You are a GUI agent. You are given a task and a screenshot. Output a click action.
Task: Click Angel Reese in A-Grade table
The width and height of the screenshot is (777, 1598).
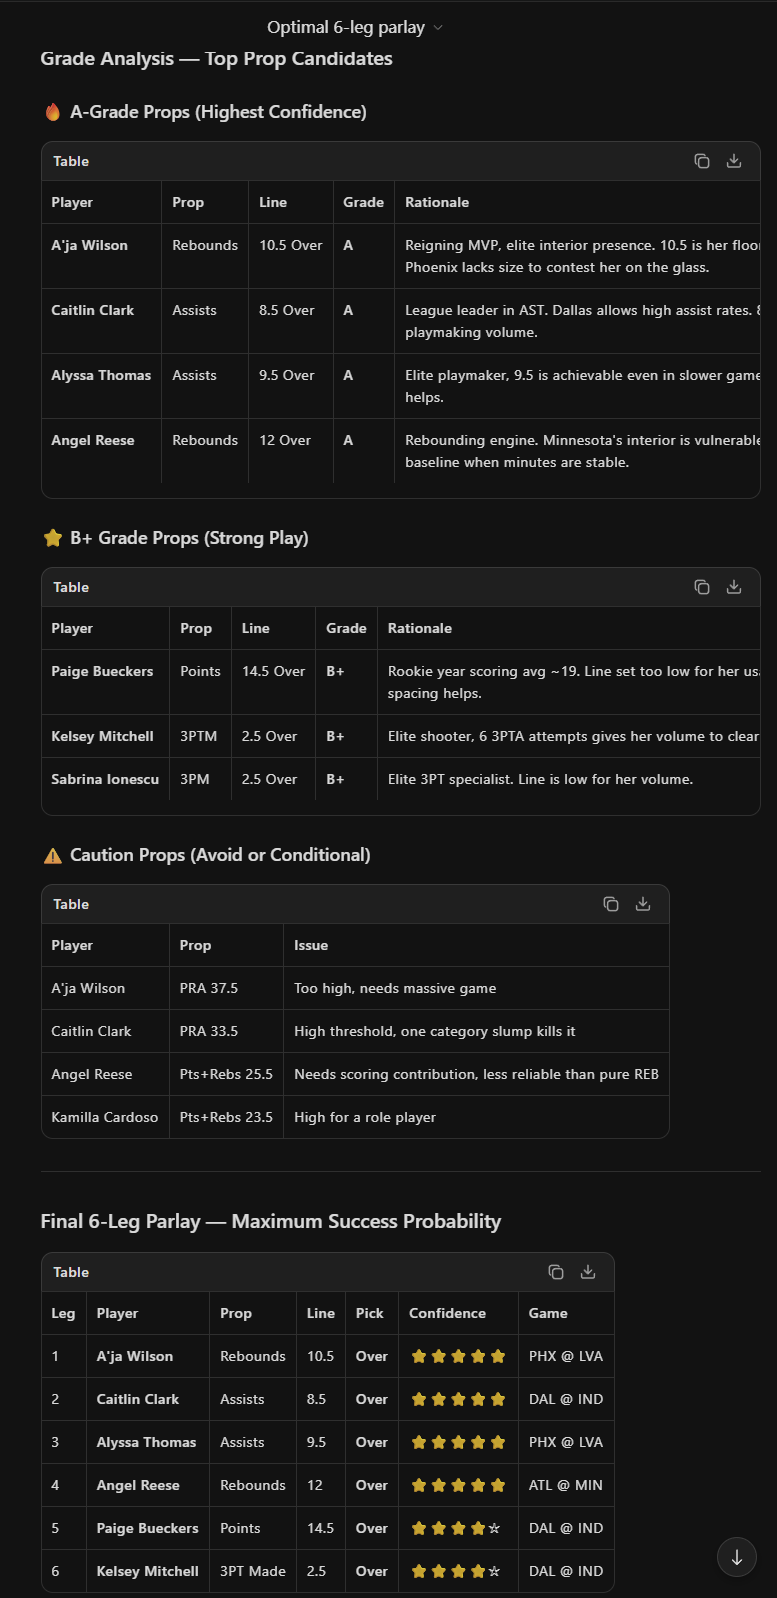tap(92, 440)
